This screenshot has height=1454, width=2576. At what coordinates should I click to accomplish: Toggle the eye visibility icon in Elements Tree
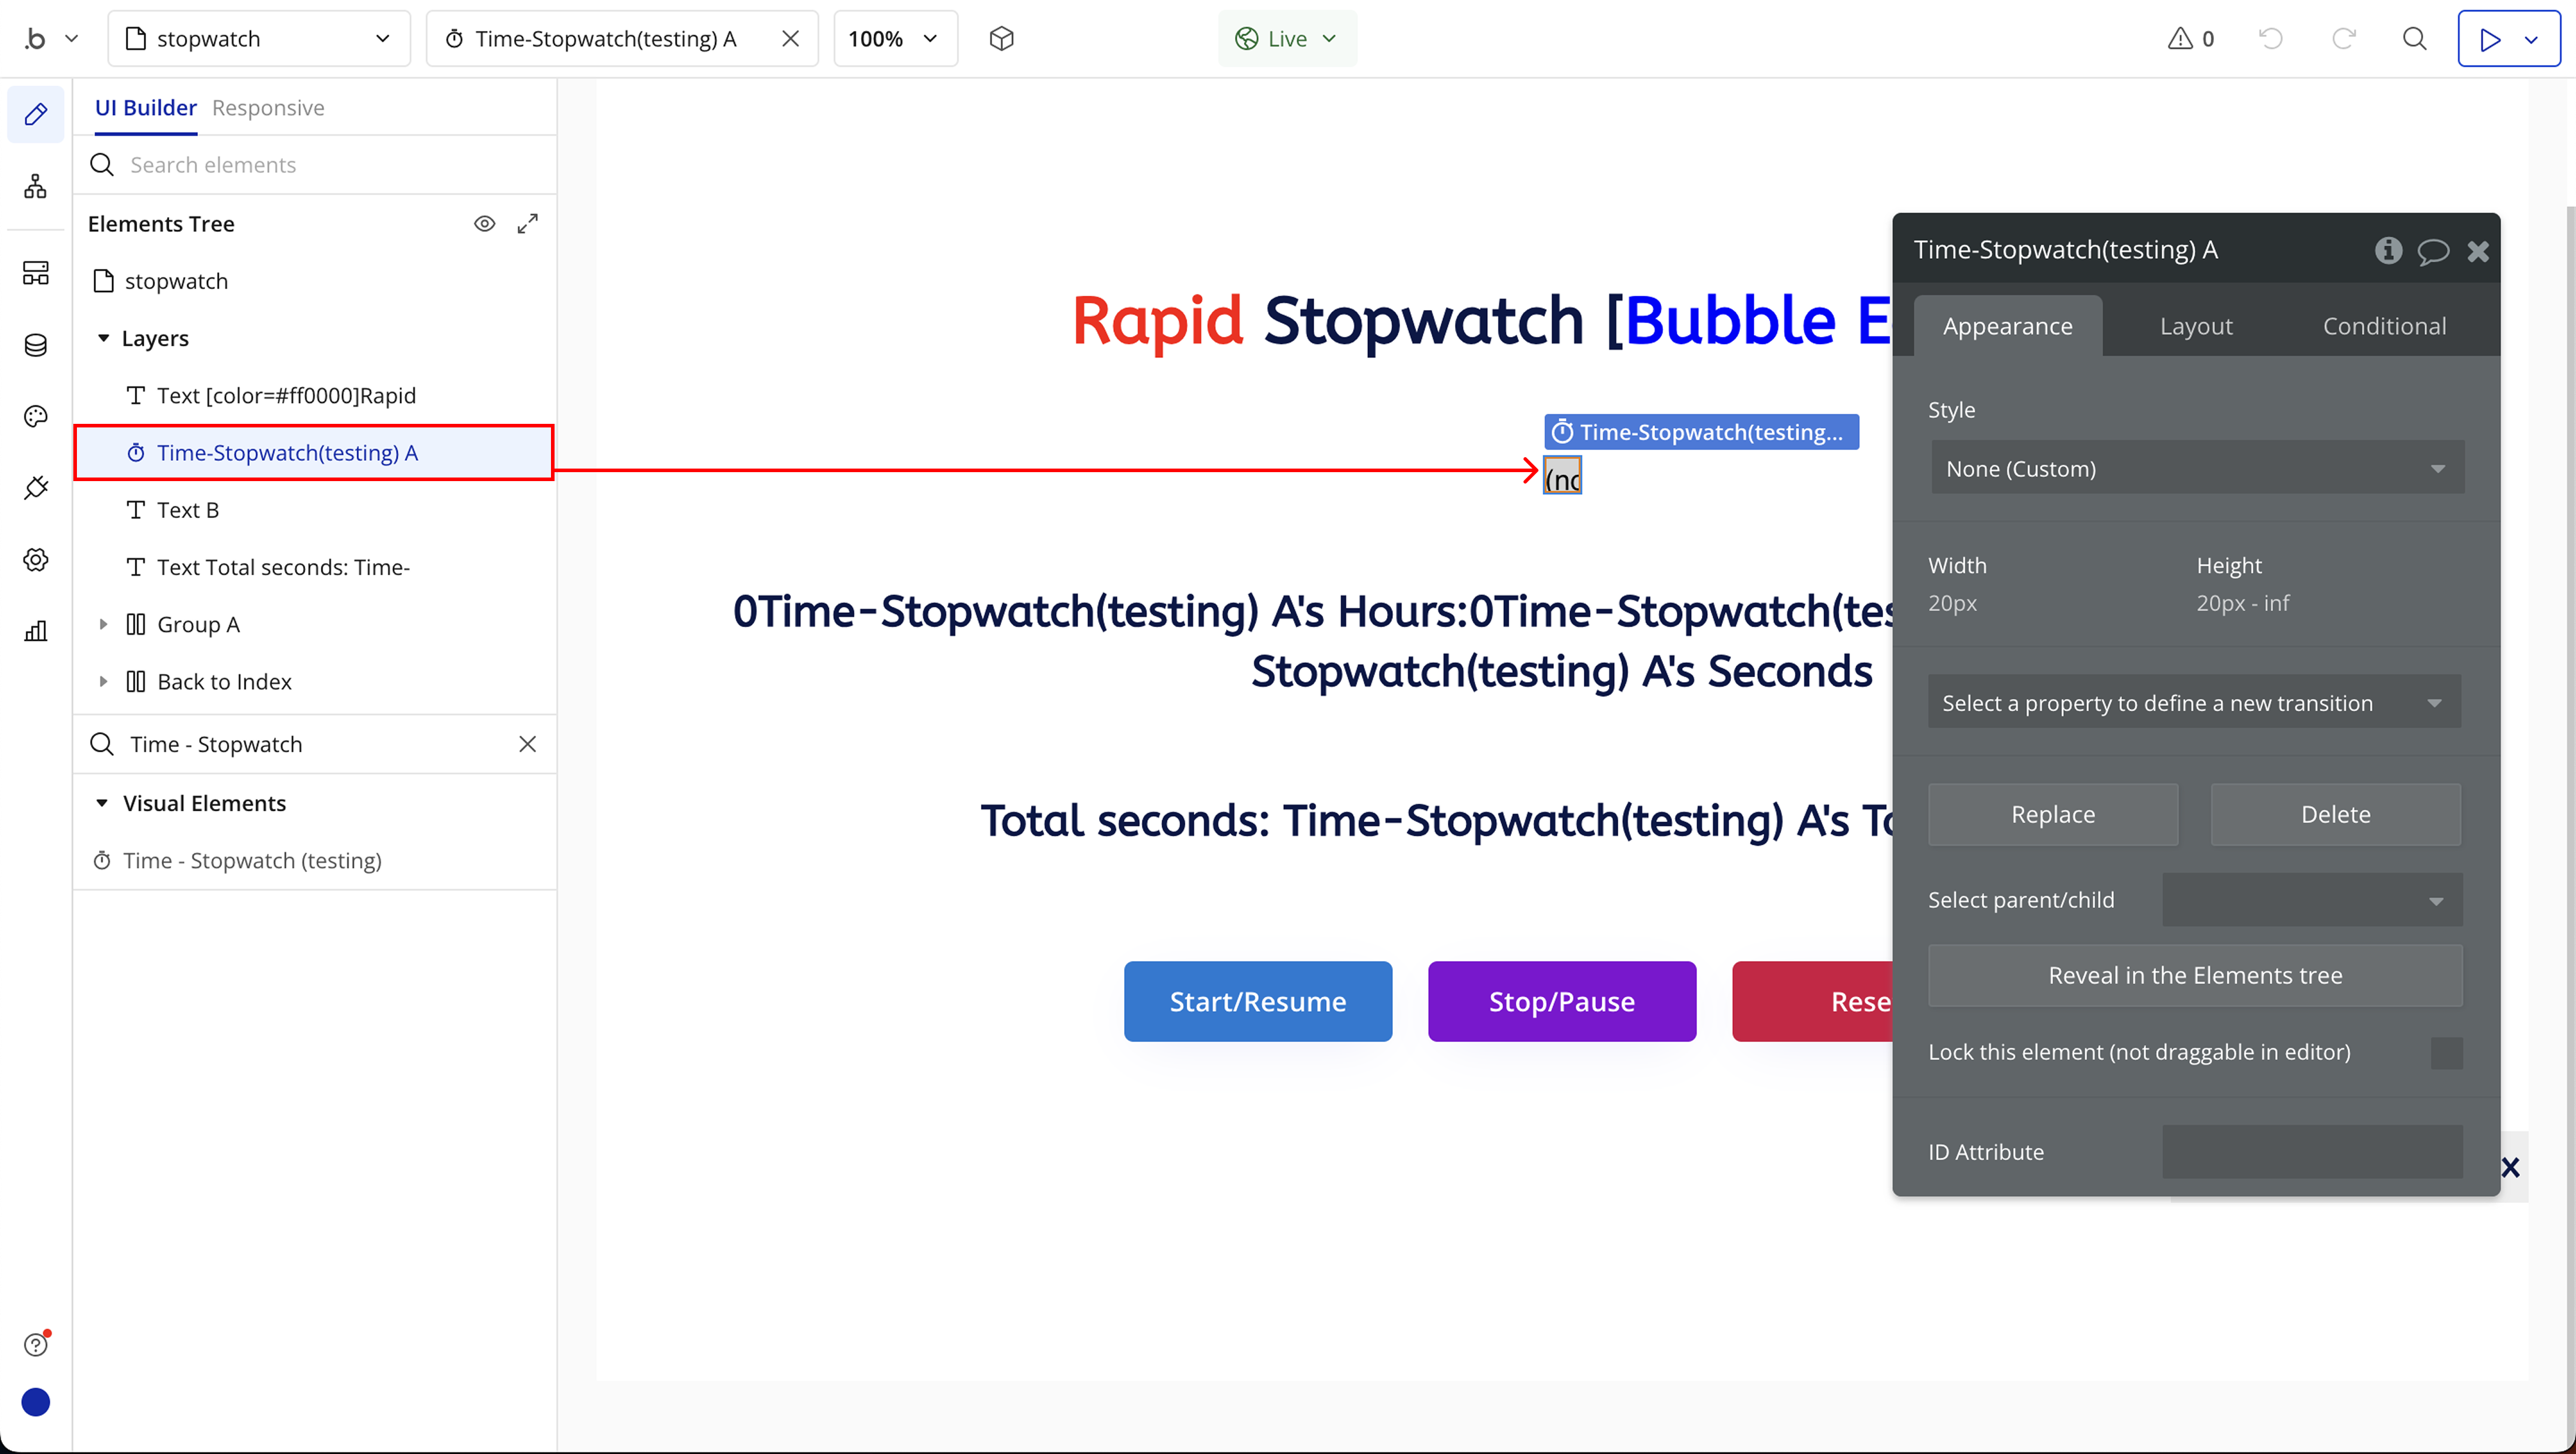click(484, 224)
